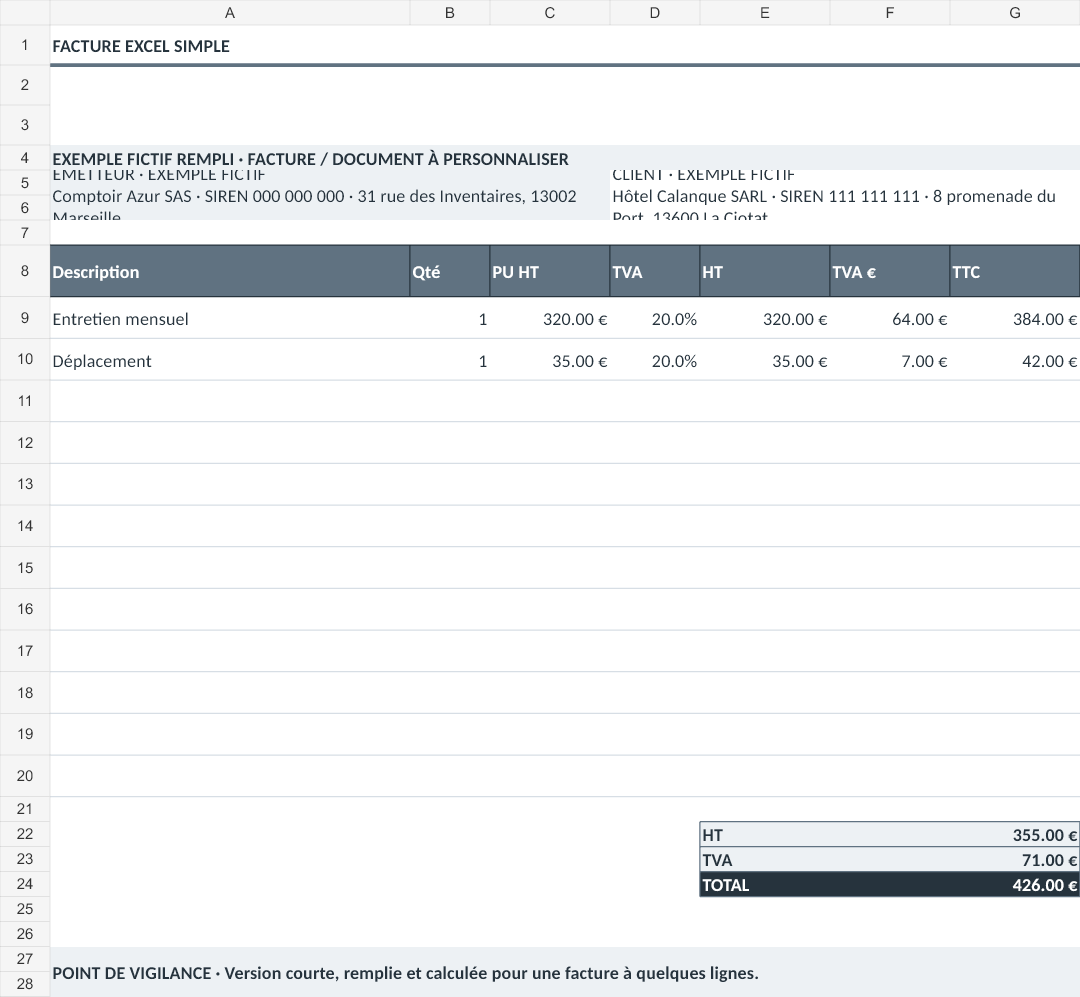Click the 'Qté' table header
The height and width of the screenshot is (997, 1080).
coord(450,271)
